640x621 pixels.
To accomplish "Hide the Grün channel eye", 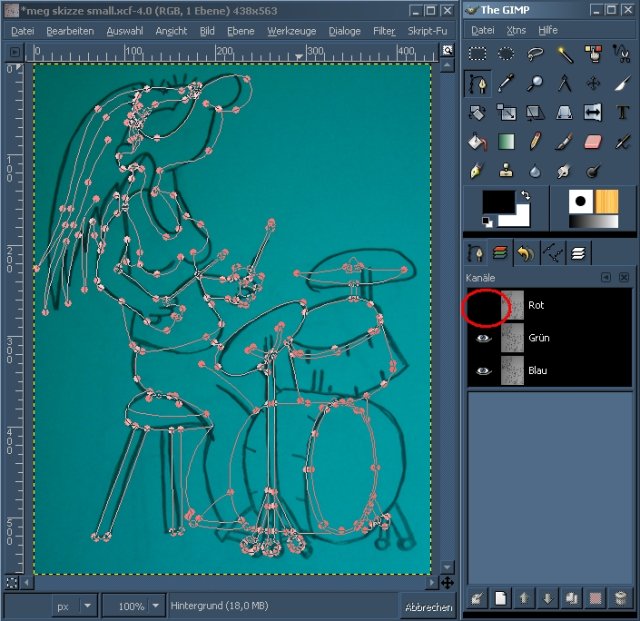I will [x=483, y=338].
